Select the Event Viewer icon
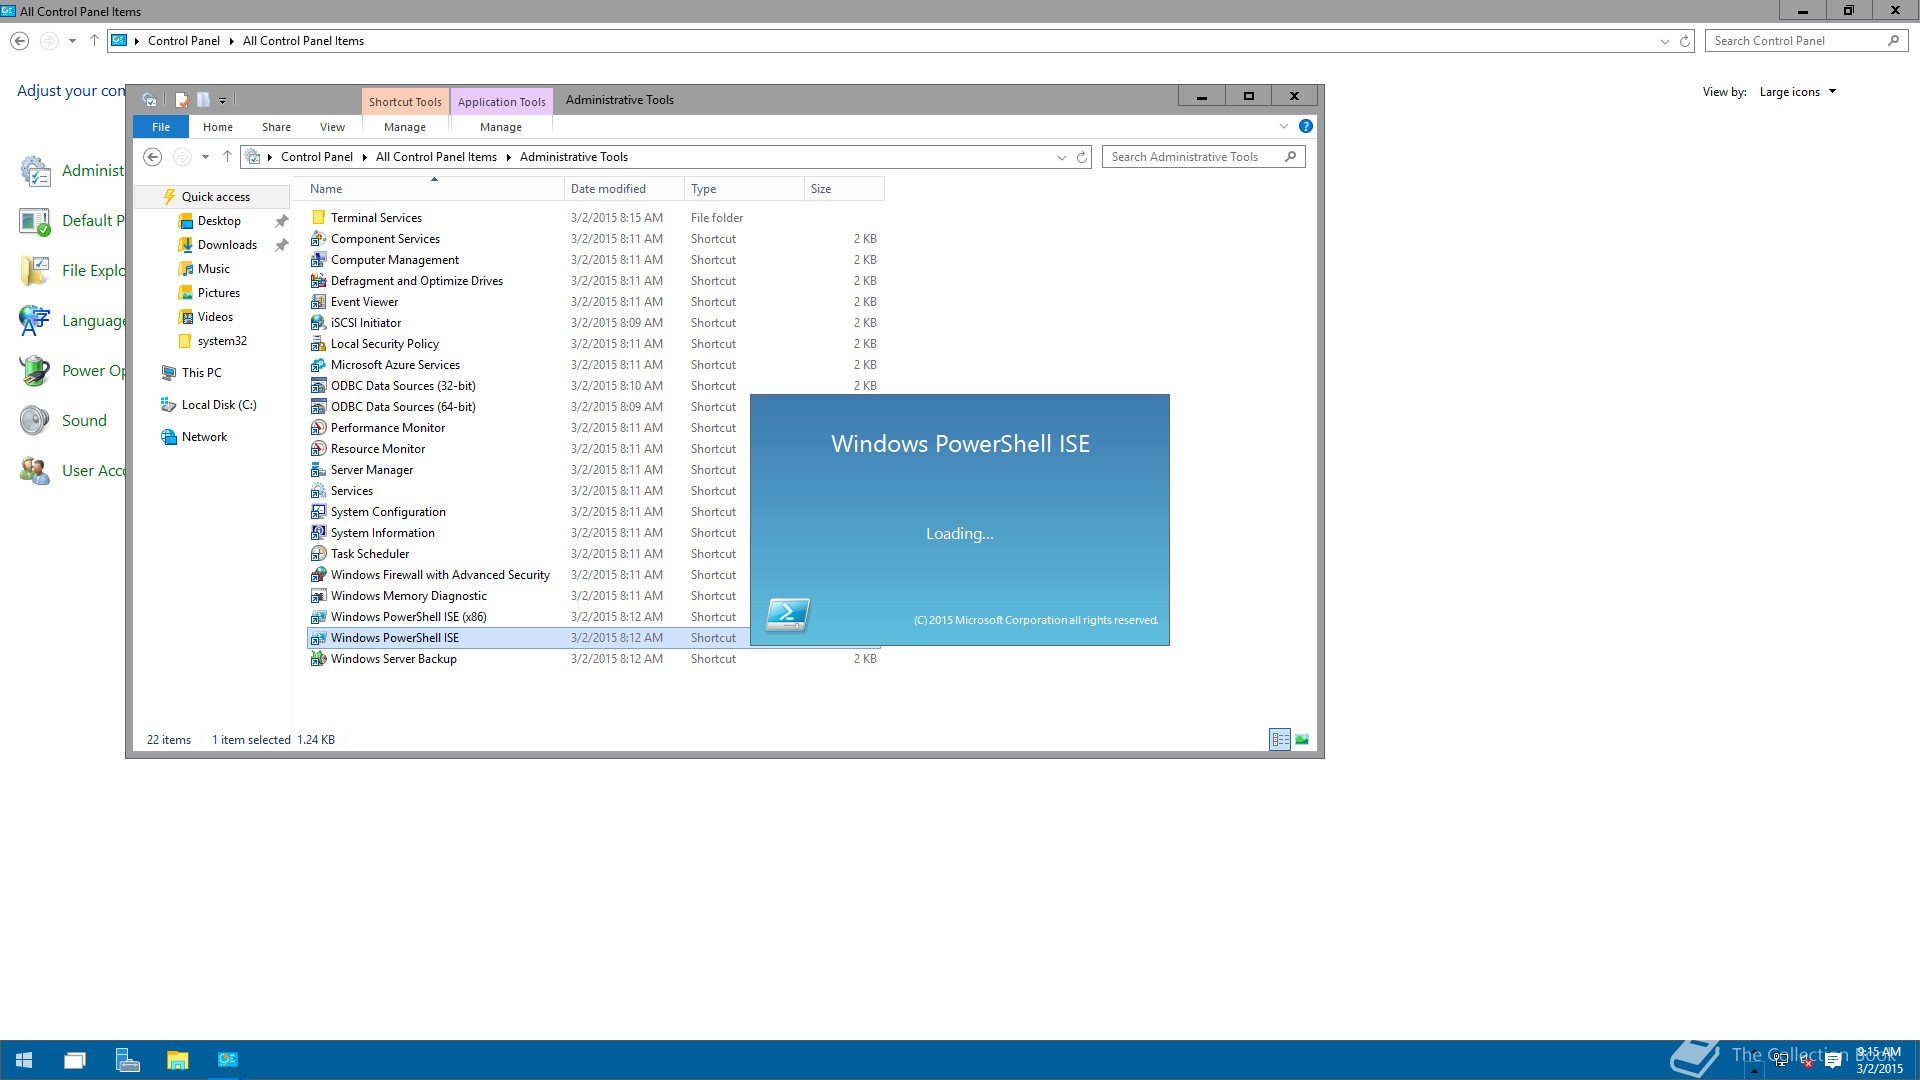 click(x=318, y=302)
